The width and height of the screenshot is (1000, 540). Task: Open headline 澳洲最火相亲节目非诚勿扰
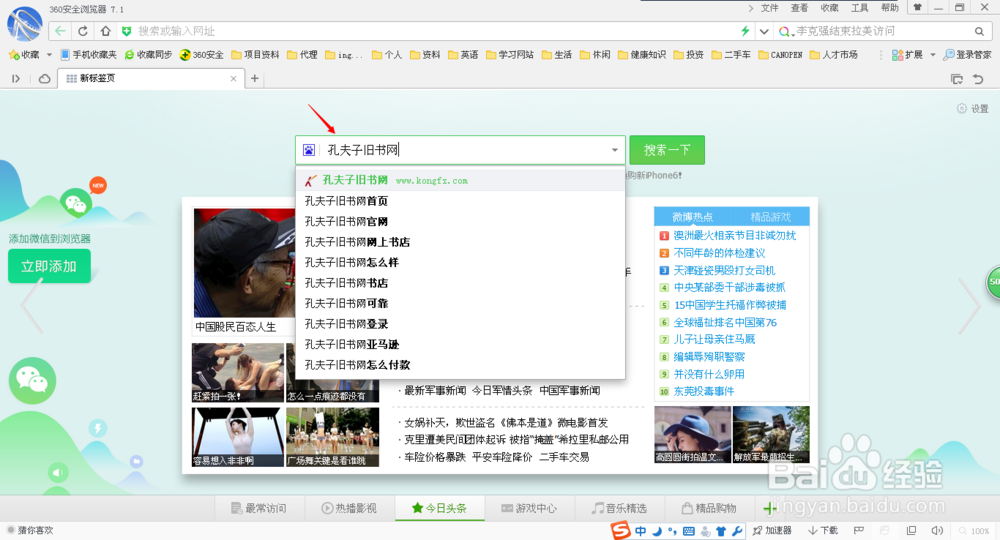[x=735, y=235]
